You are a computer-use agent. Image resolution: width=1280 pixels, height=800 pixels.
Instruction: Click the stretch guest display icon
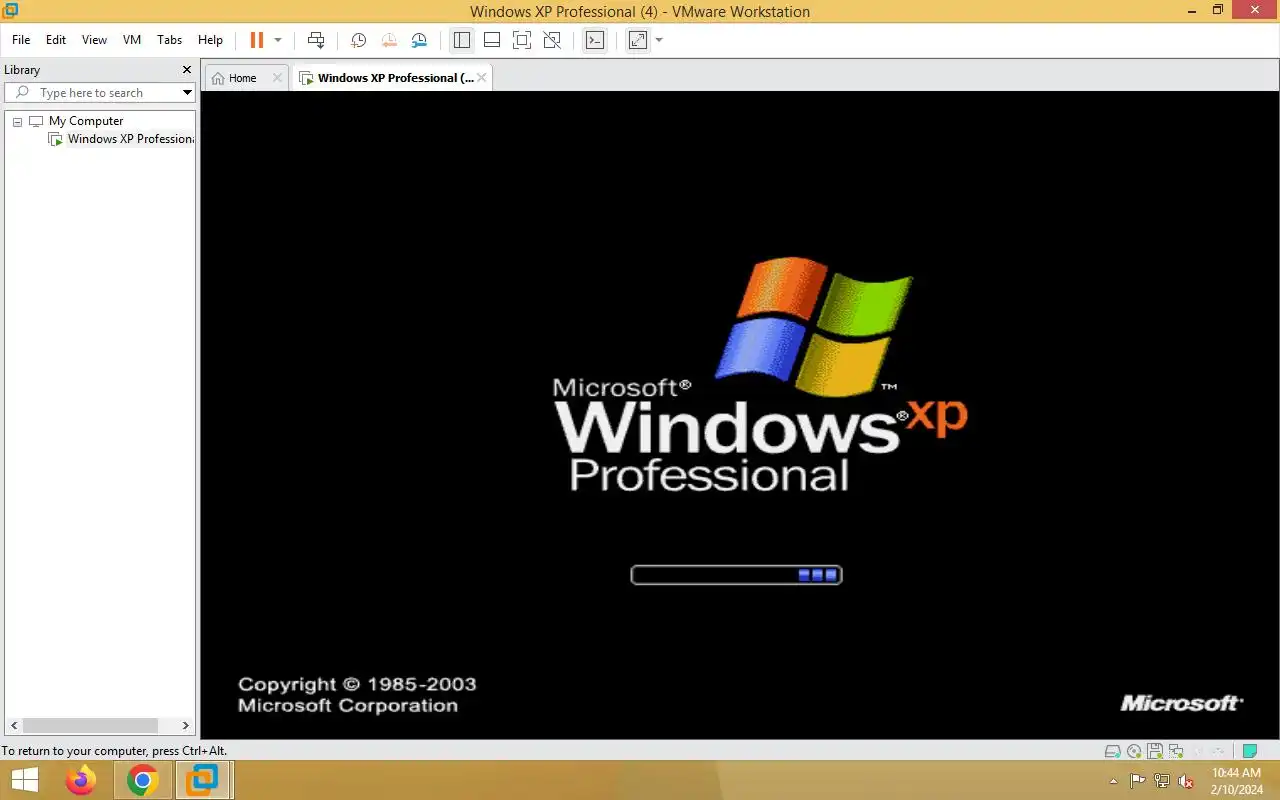coord(638,40)
